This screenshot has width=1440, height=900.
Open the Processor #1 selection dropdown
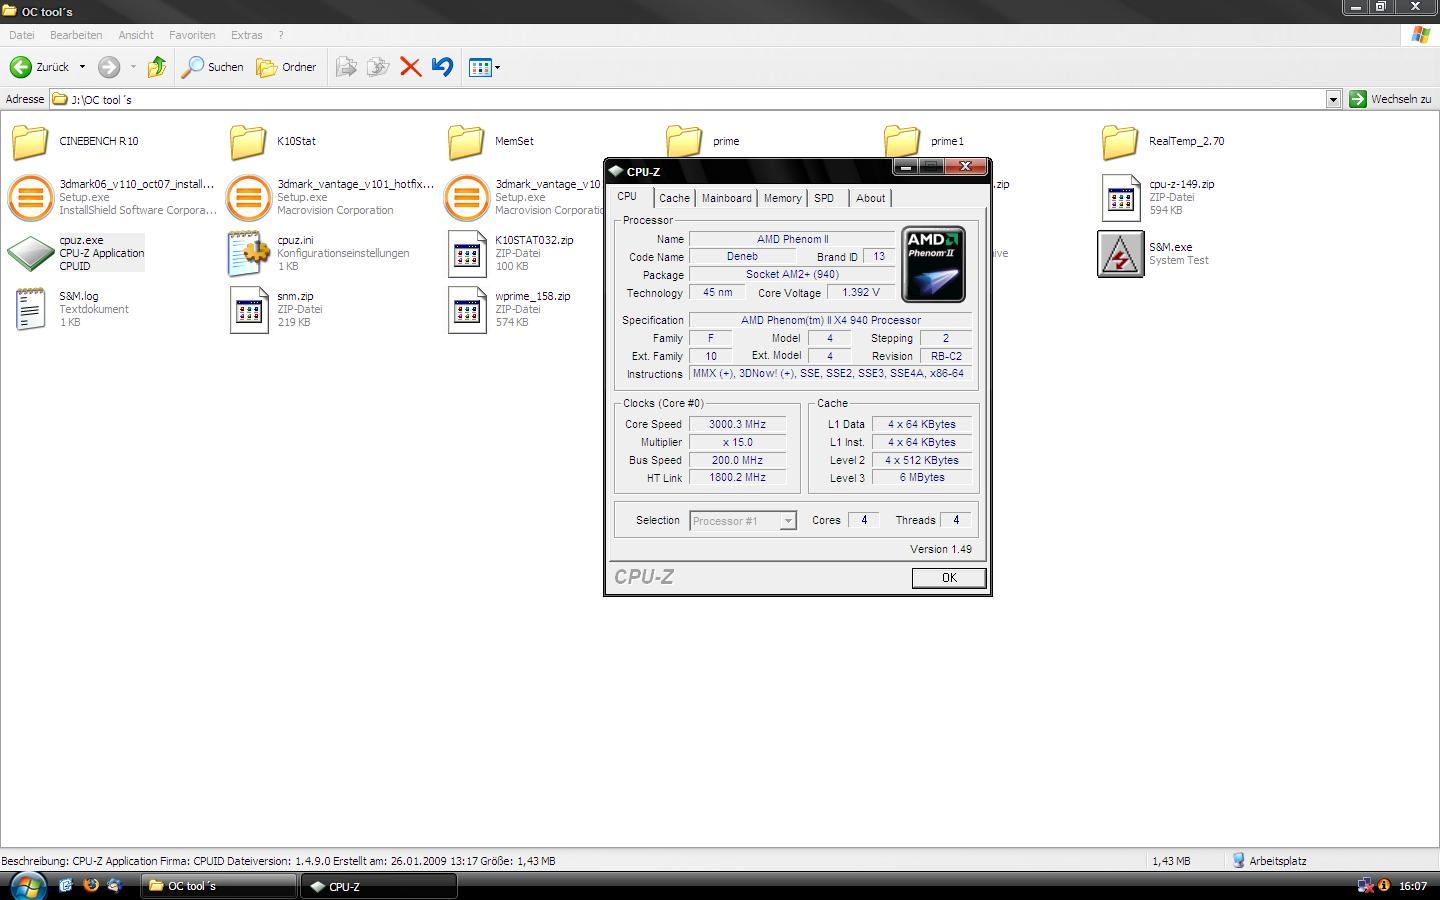coord(742,521)
